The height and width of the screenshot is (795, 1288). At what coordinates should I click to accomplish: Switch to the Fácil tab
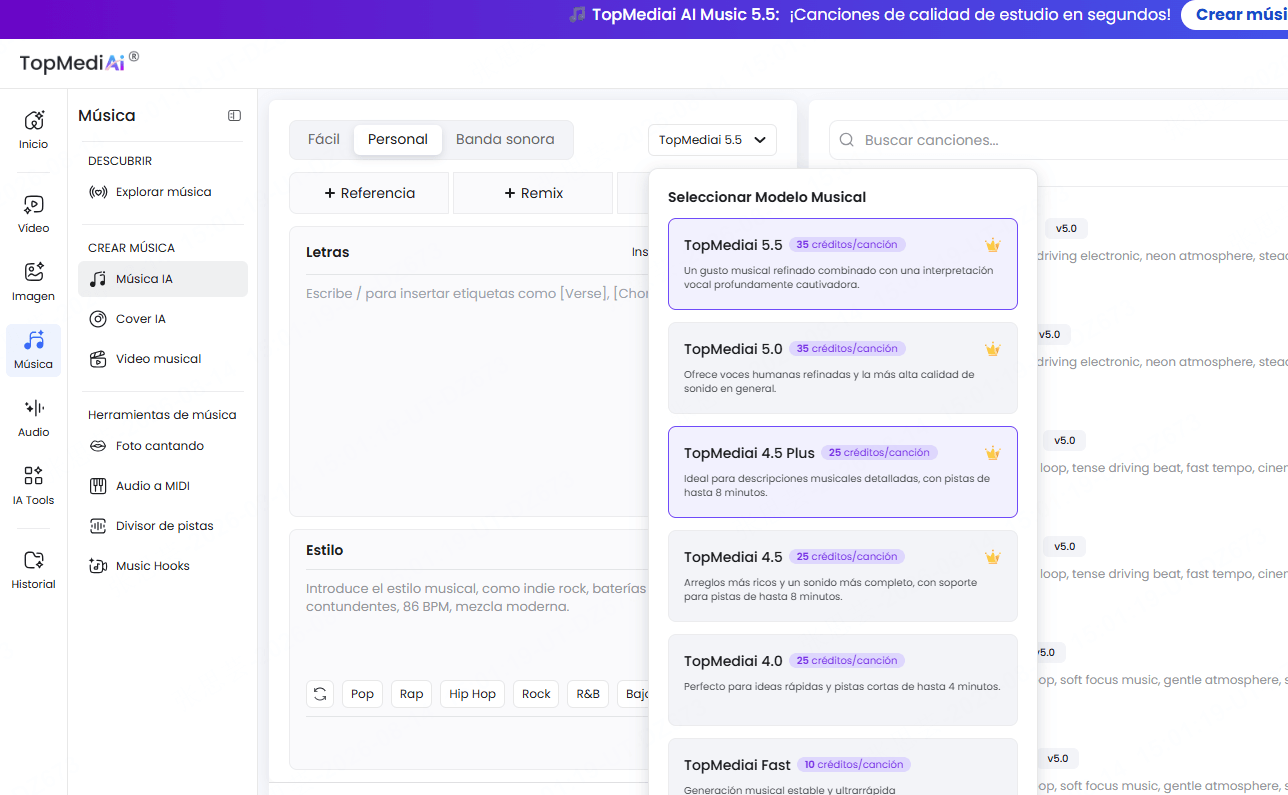point(323,140)
